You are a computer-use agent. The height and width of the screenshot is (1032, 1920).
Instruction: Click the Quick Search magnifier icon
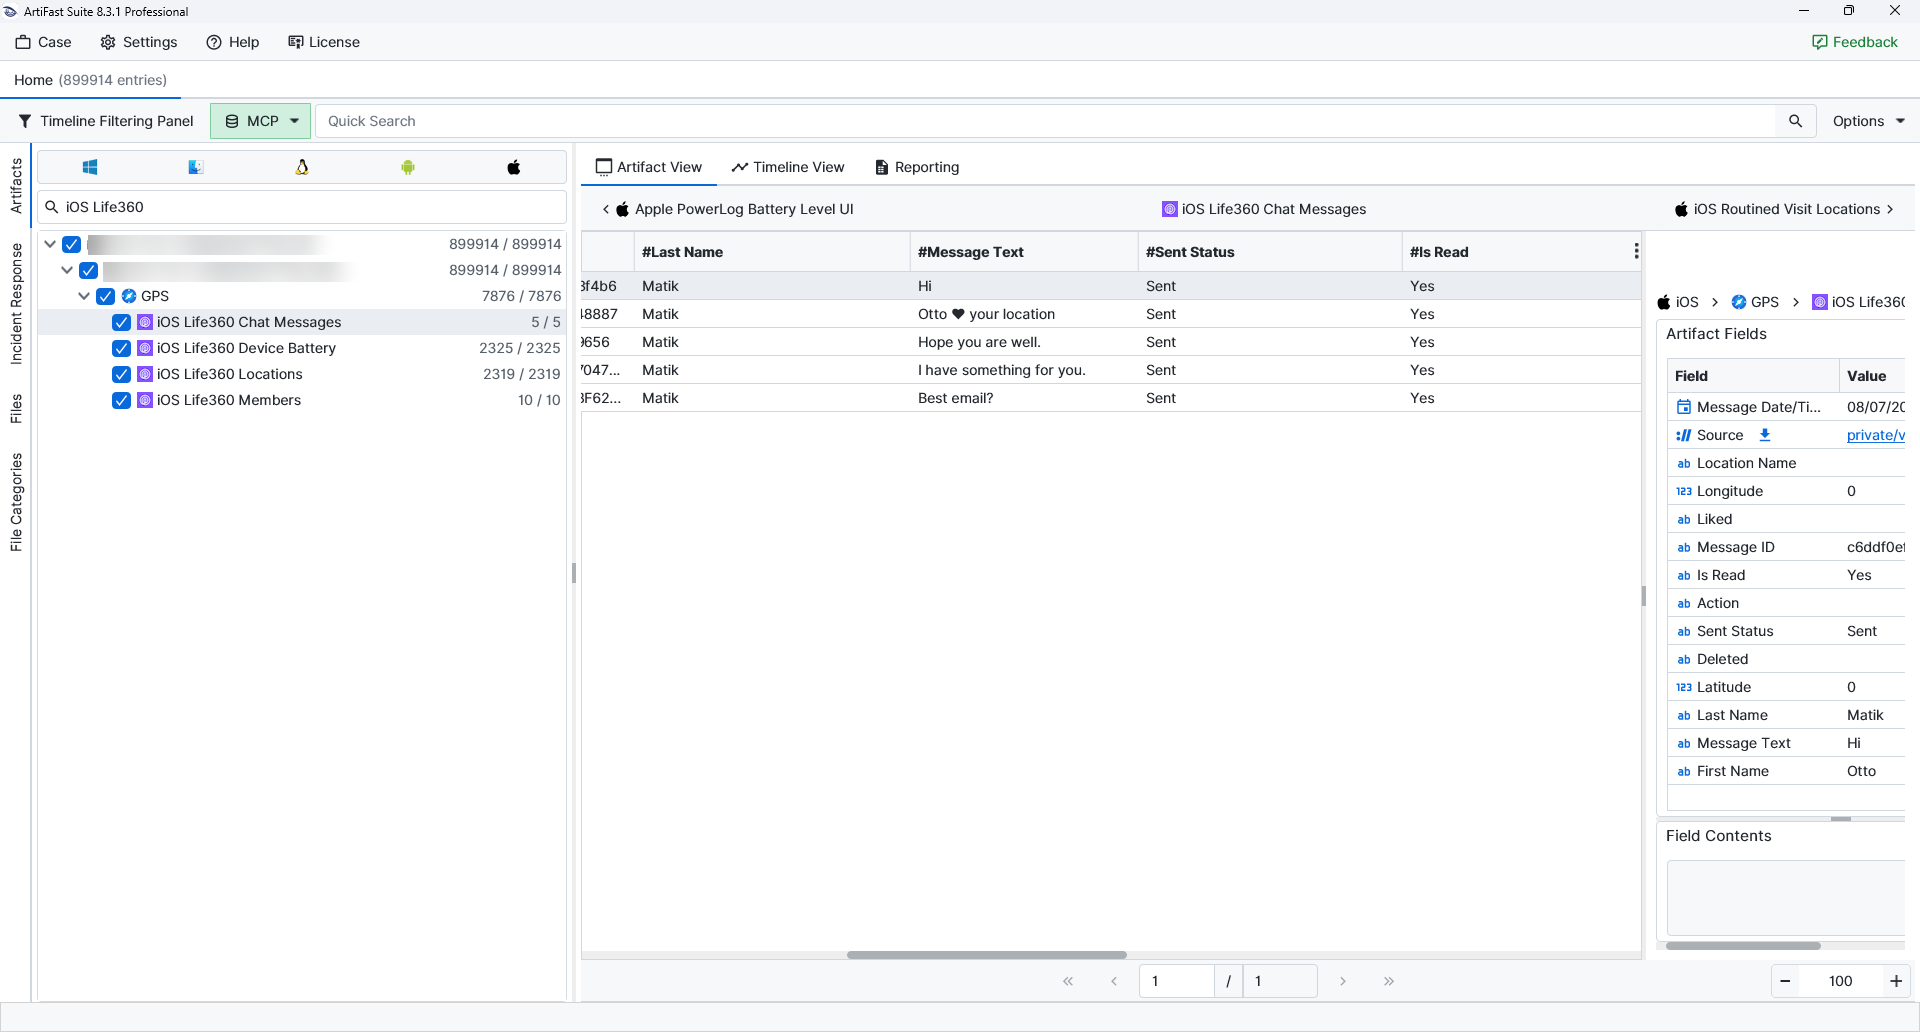(x=1796, y=121)
